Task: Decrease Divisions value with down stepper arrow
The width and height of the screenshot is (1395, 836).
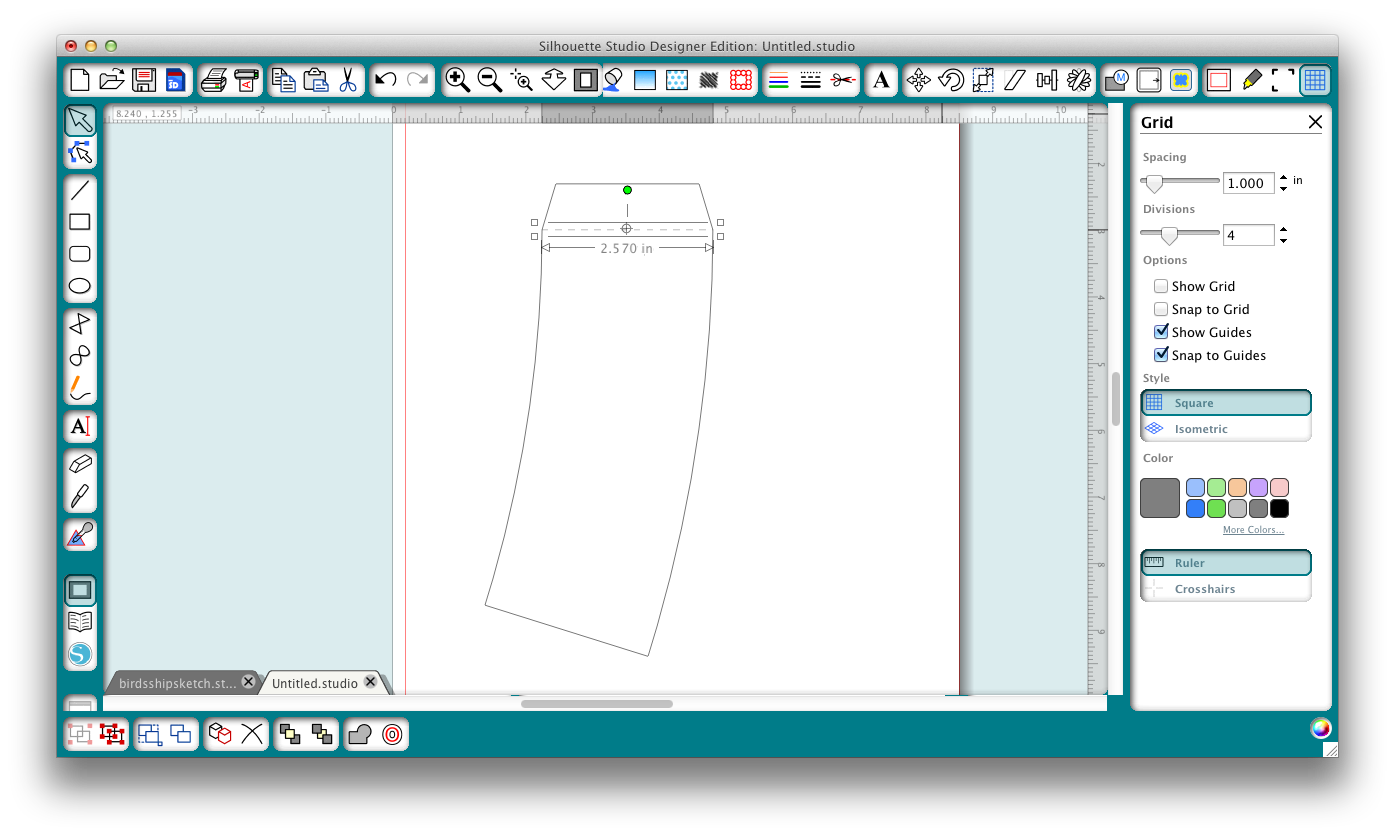Action: coord(1283,241)
